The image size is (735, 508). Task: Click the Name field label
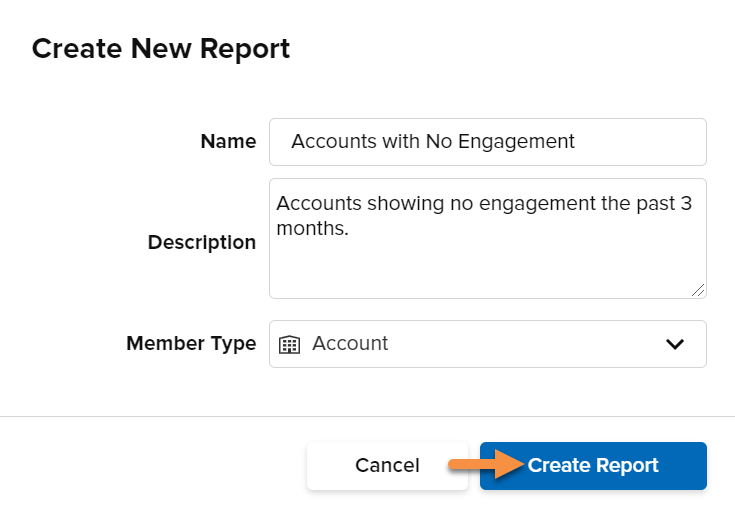tap(228, 141)
